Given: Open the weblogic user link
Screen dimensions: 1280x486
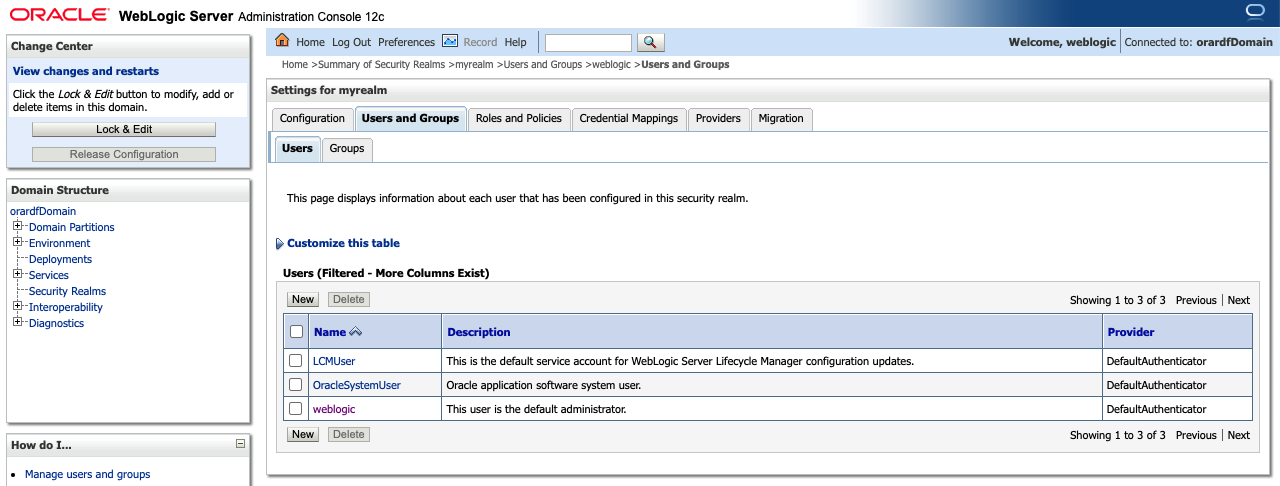Looking at the screenshot, I should pyautogui.click(x=334, y=409).
